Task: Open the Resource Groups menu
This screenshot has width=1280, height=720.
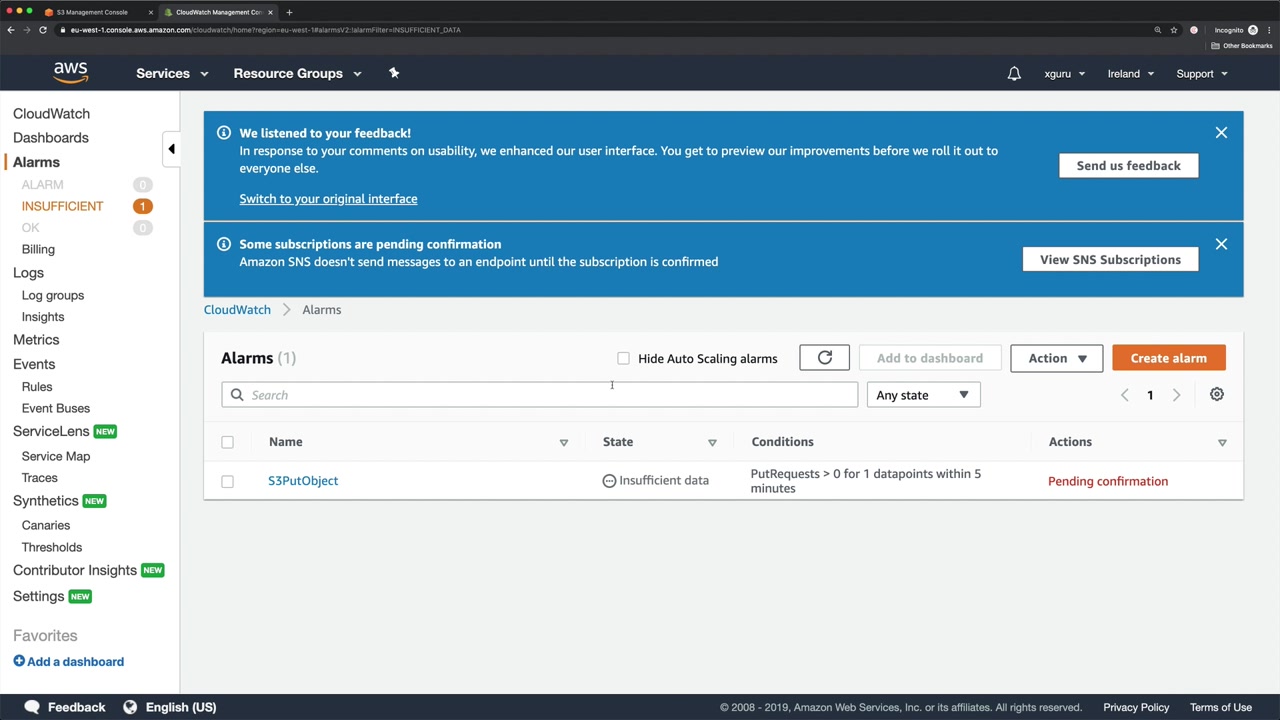Action: 297,74
